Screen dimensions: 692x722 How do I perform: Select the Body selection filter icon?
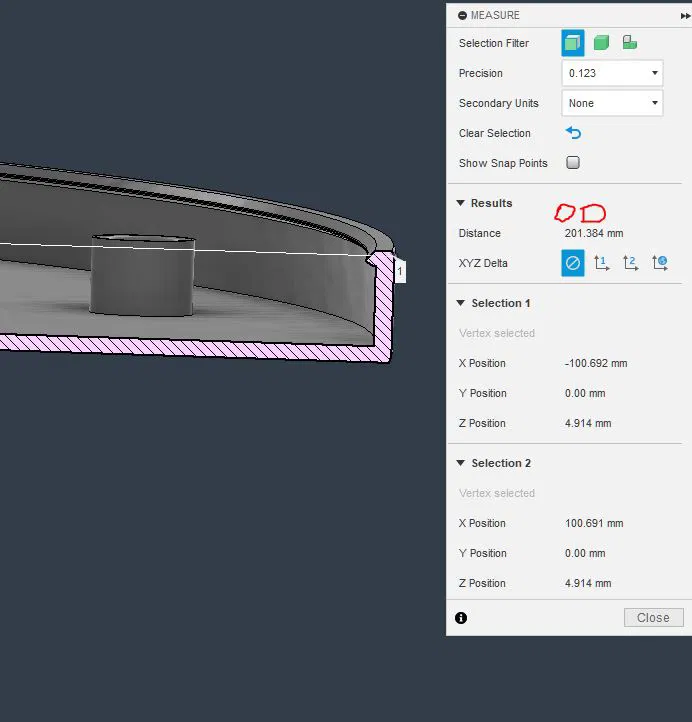point(601,43)
